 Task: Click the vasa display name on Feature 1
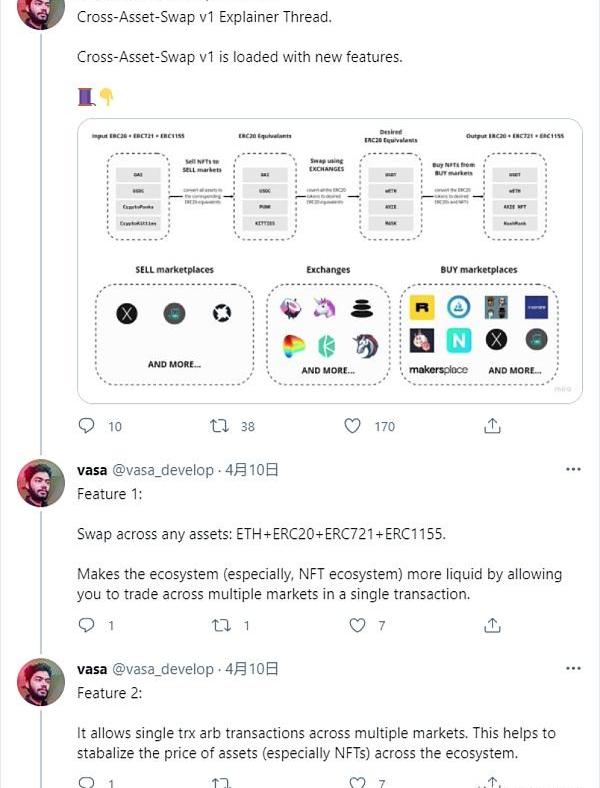click(x=92, y=470)
